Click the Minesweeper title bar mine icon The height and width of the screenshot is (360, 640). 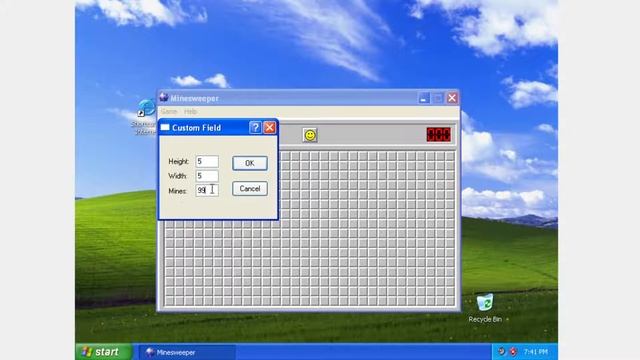164,98
